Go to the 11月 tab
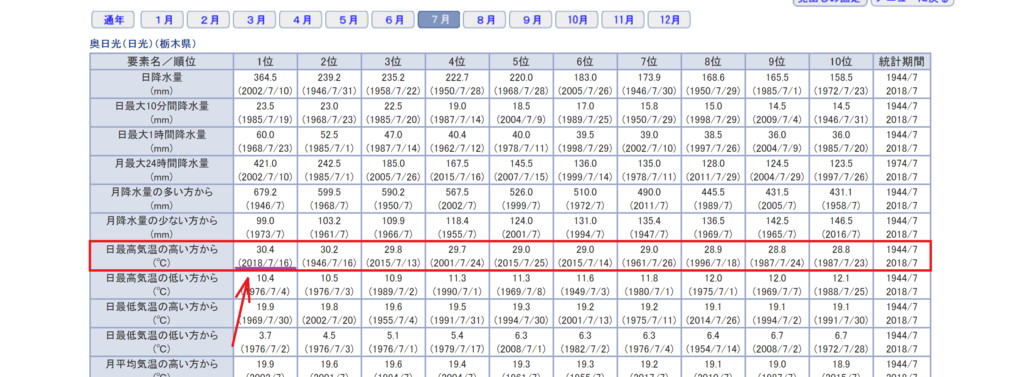Viewport: 1024px width, 377px height. tap(624, 20)
